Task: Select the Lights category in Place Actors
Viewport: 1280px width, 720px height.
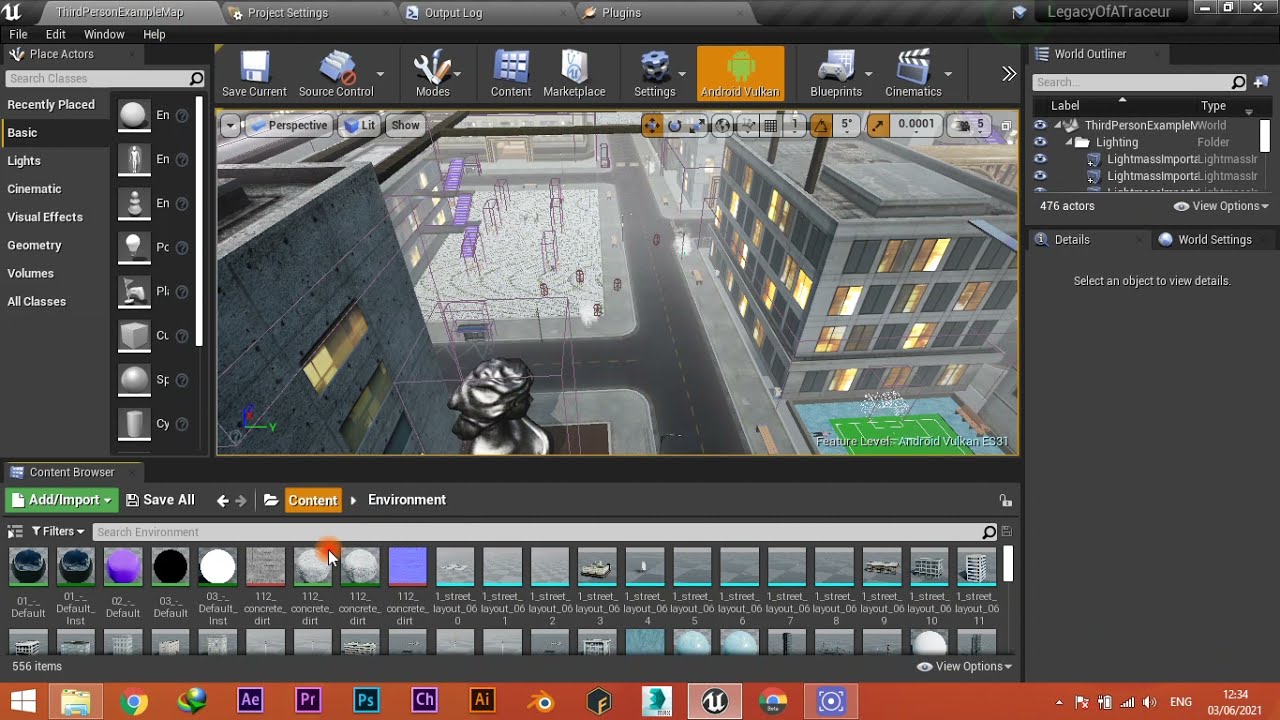Action: [24, 161]
